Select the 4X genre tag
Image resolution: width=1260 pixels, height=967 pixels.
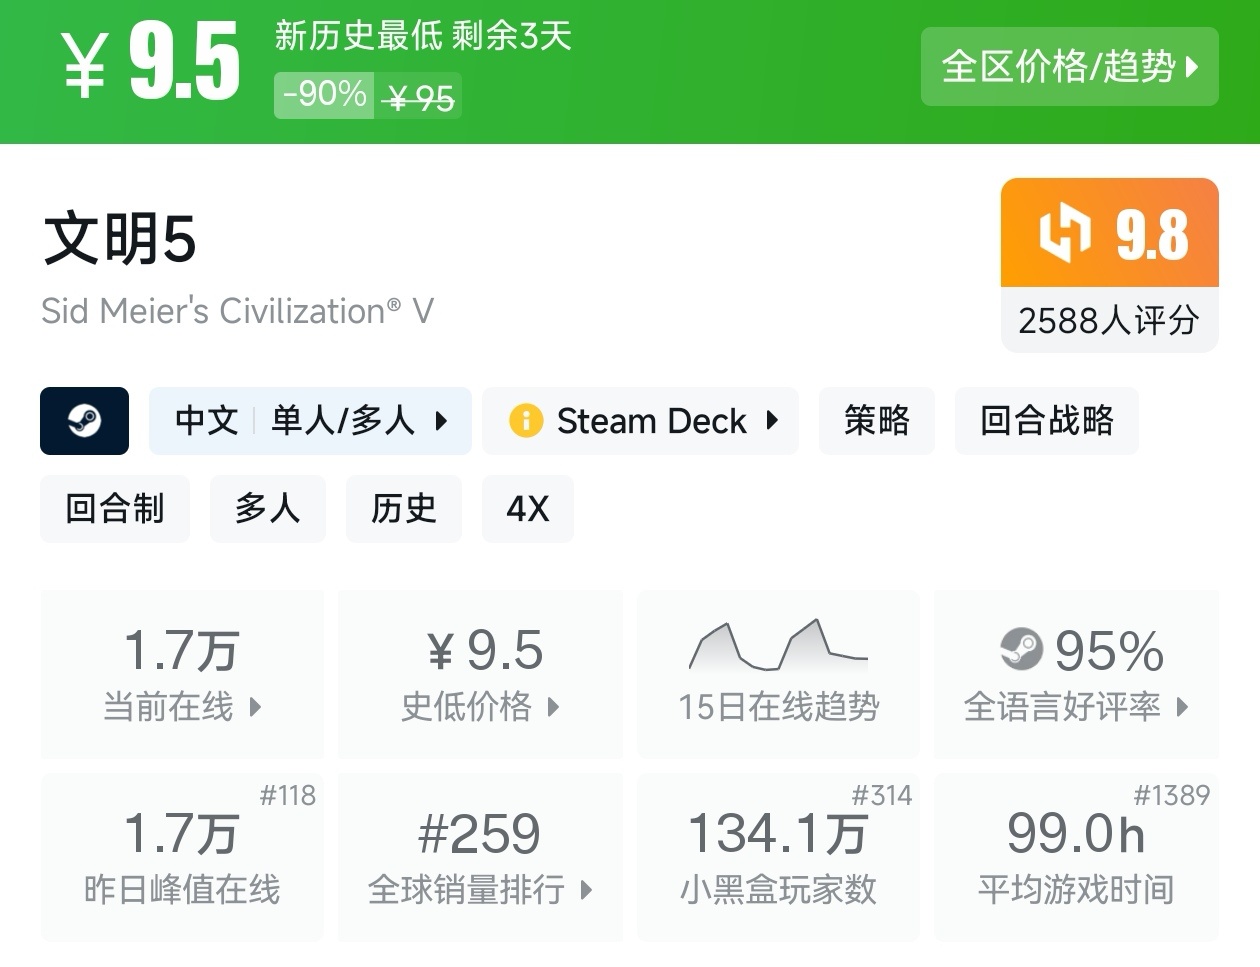[528, 509]
